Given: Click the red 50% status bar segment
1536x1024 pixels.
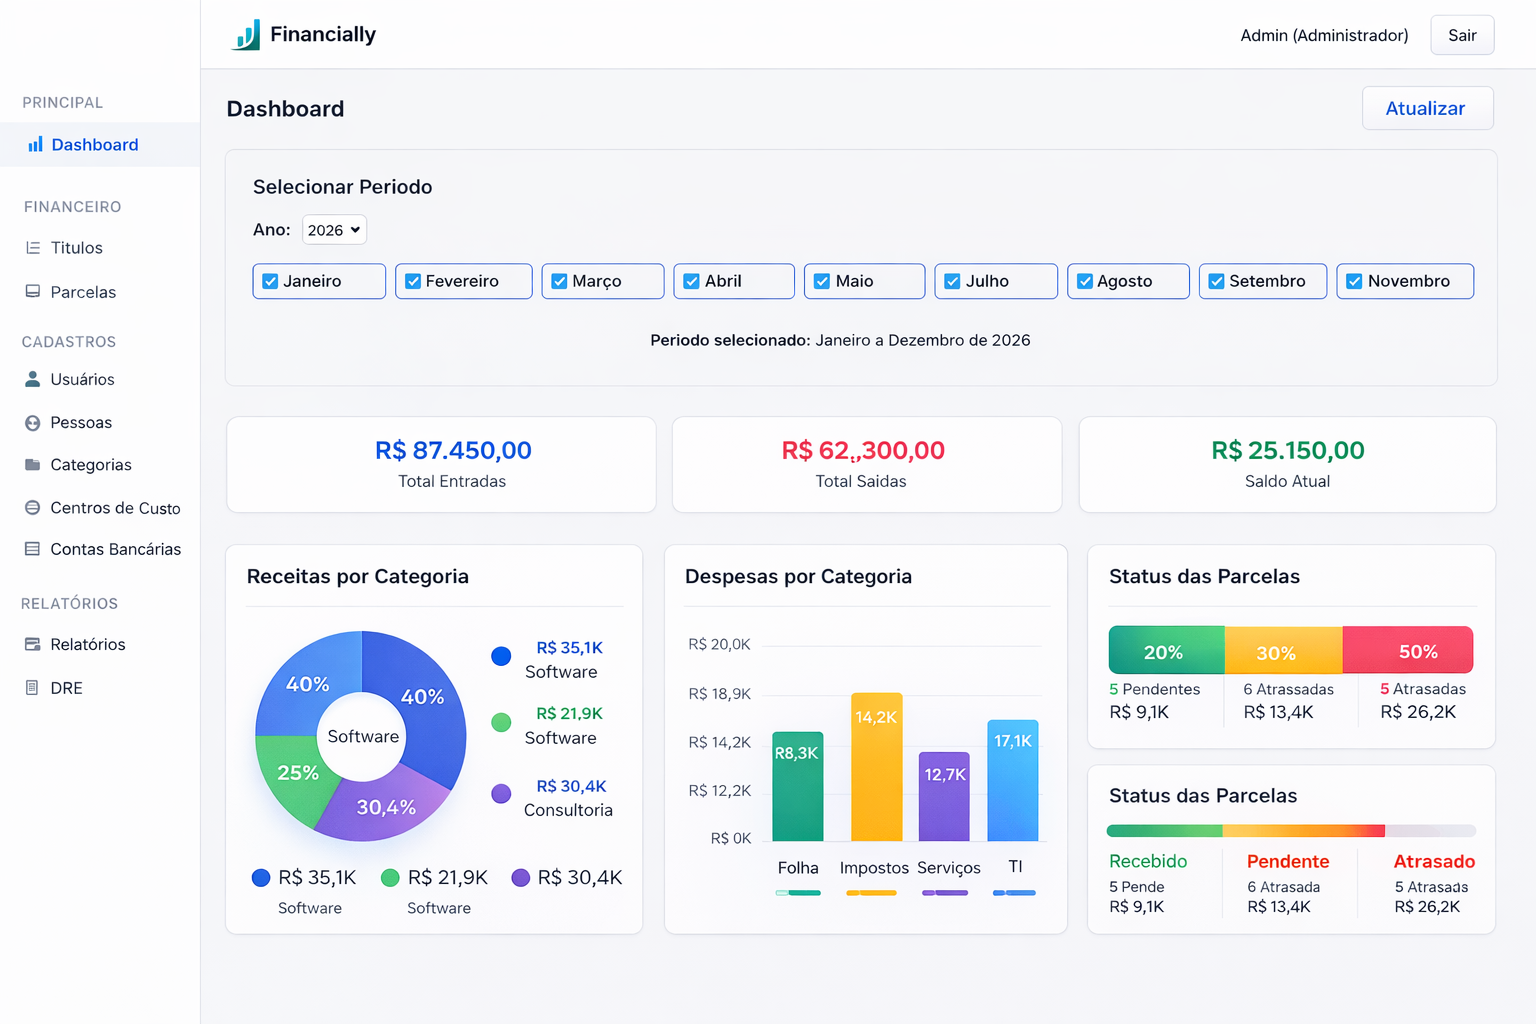Looking at the screenshot, I should [1407, 651].
